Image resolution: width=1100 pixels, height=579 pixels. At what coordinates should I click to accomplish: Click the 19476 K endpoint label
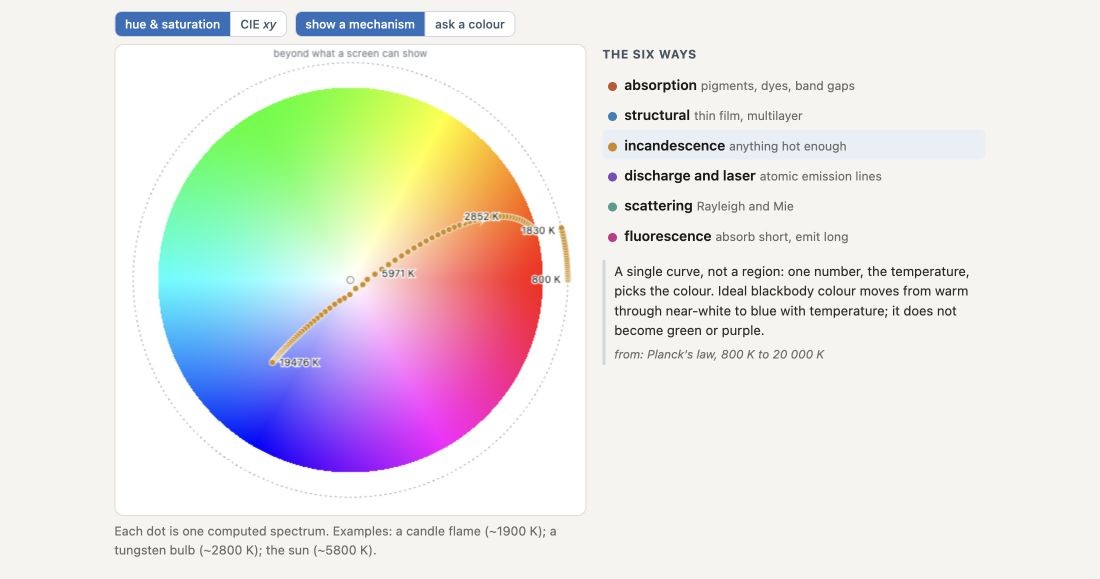click(x=300, y=363)
